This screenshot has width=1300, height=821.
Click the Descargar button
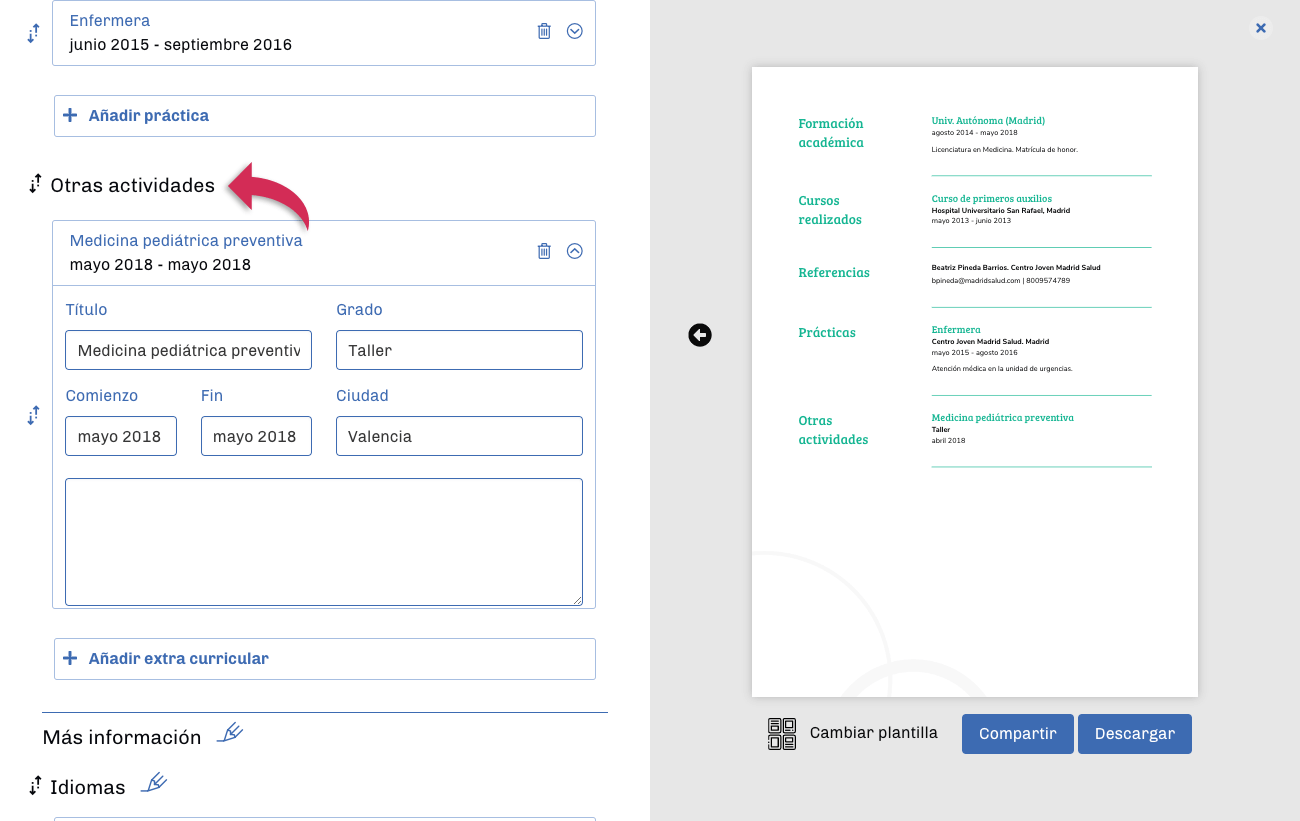pyautogui.click(x=1135, y=734)
